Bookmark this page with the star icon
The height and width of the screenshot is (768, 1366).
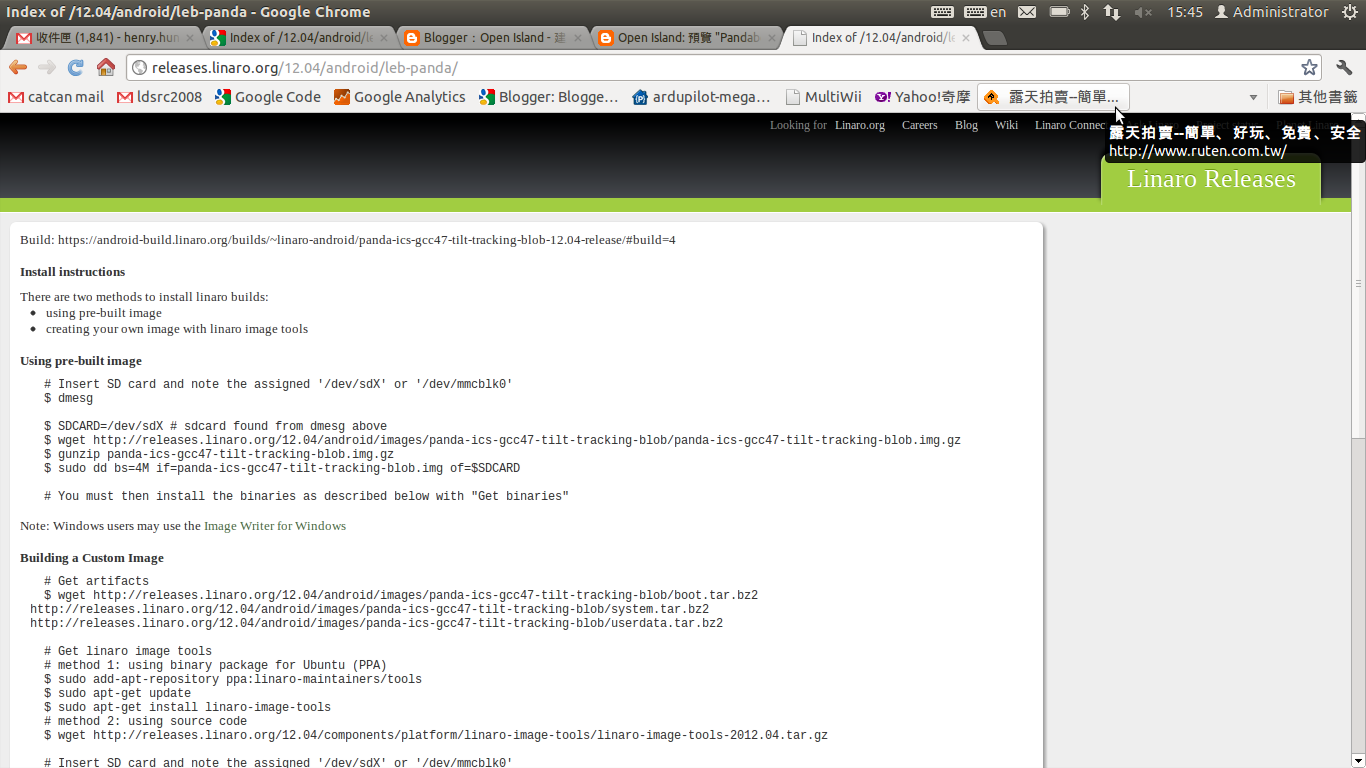[x=1309, y=67]
